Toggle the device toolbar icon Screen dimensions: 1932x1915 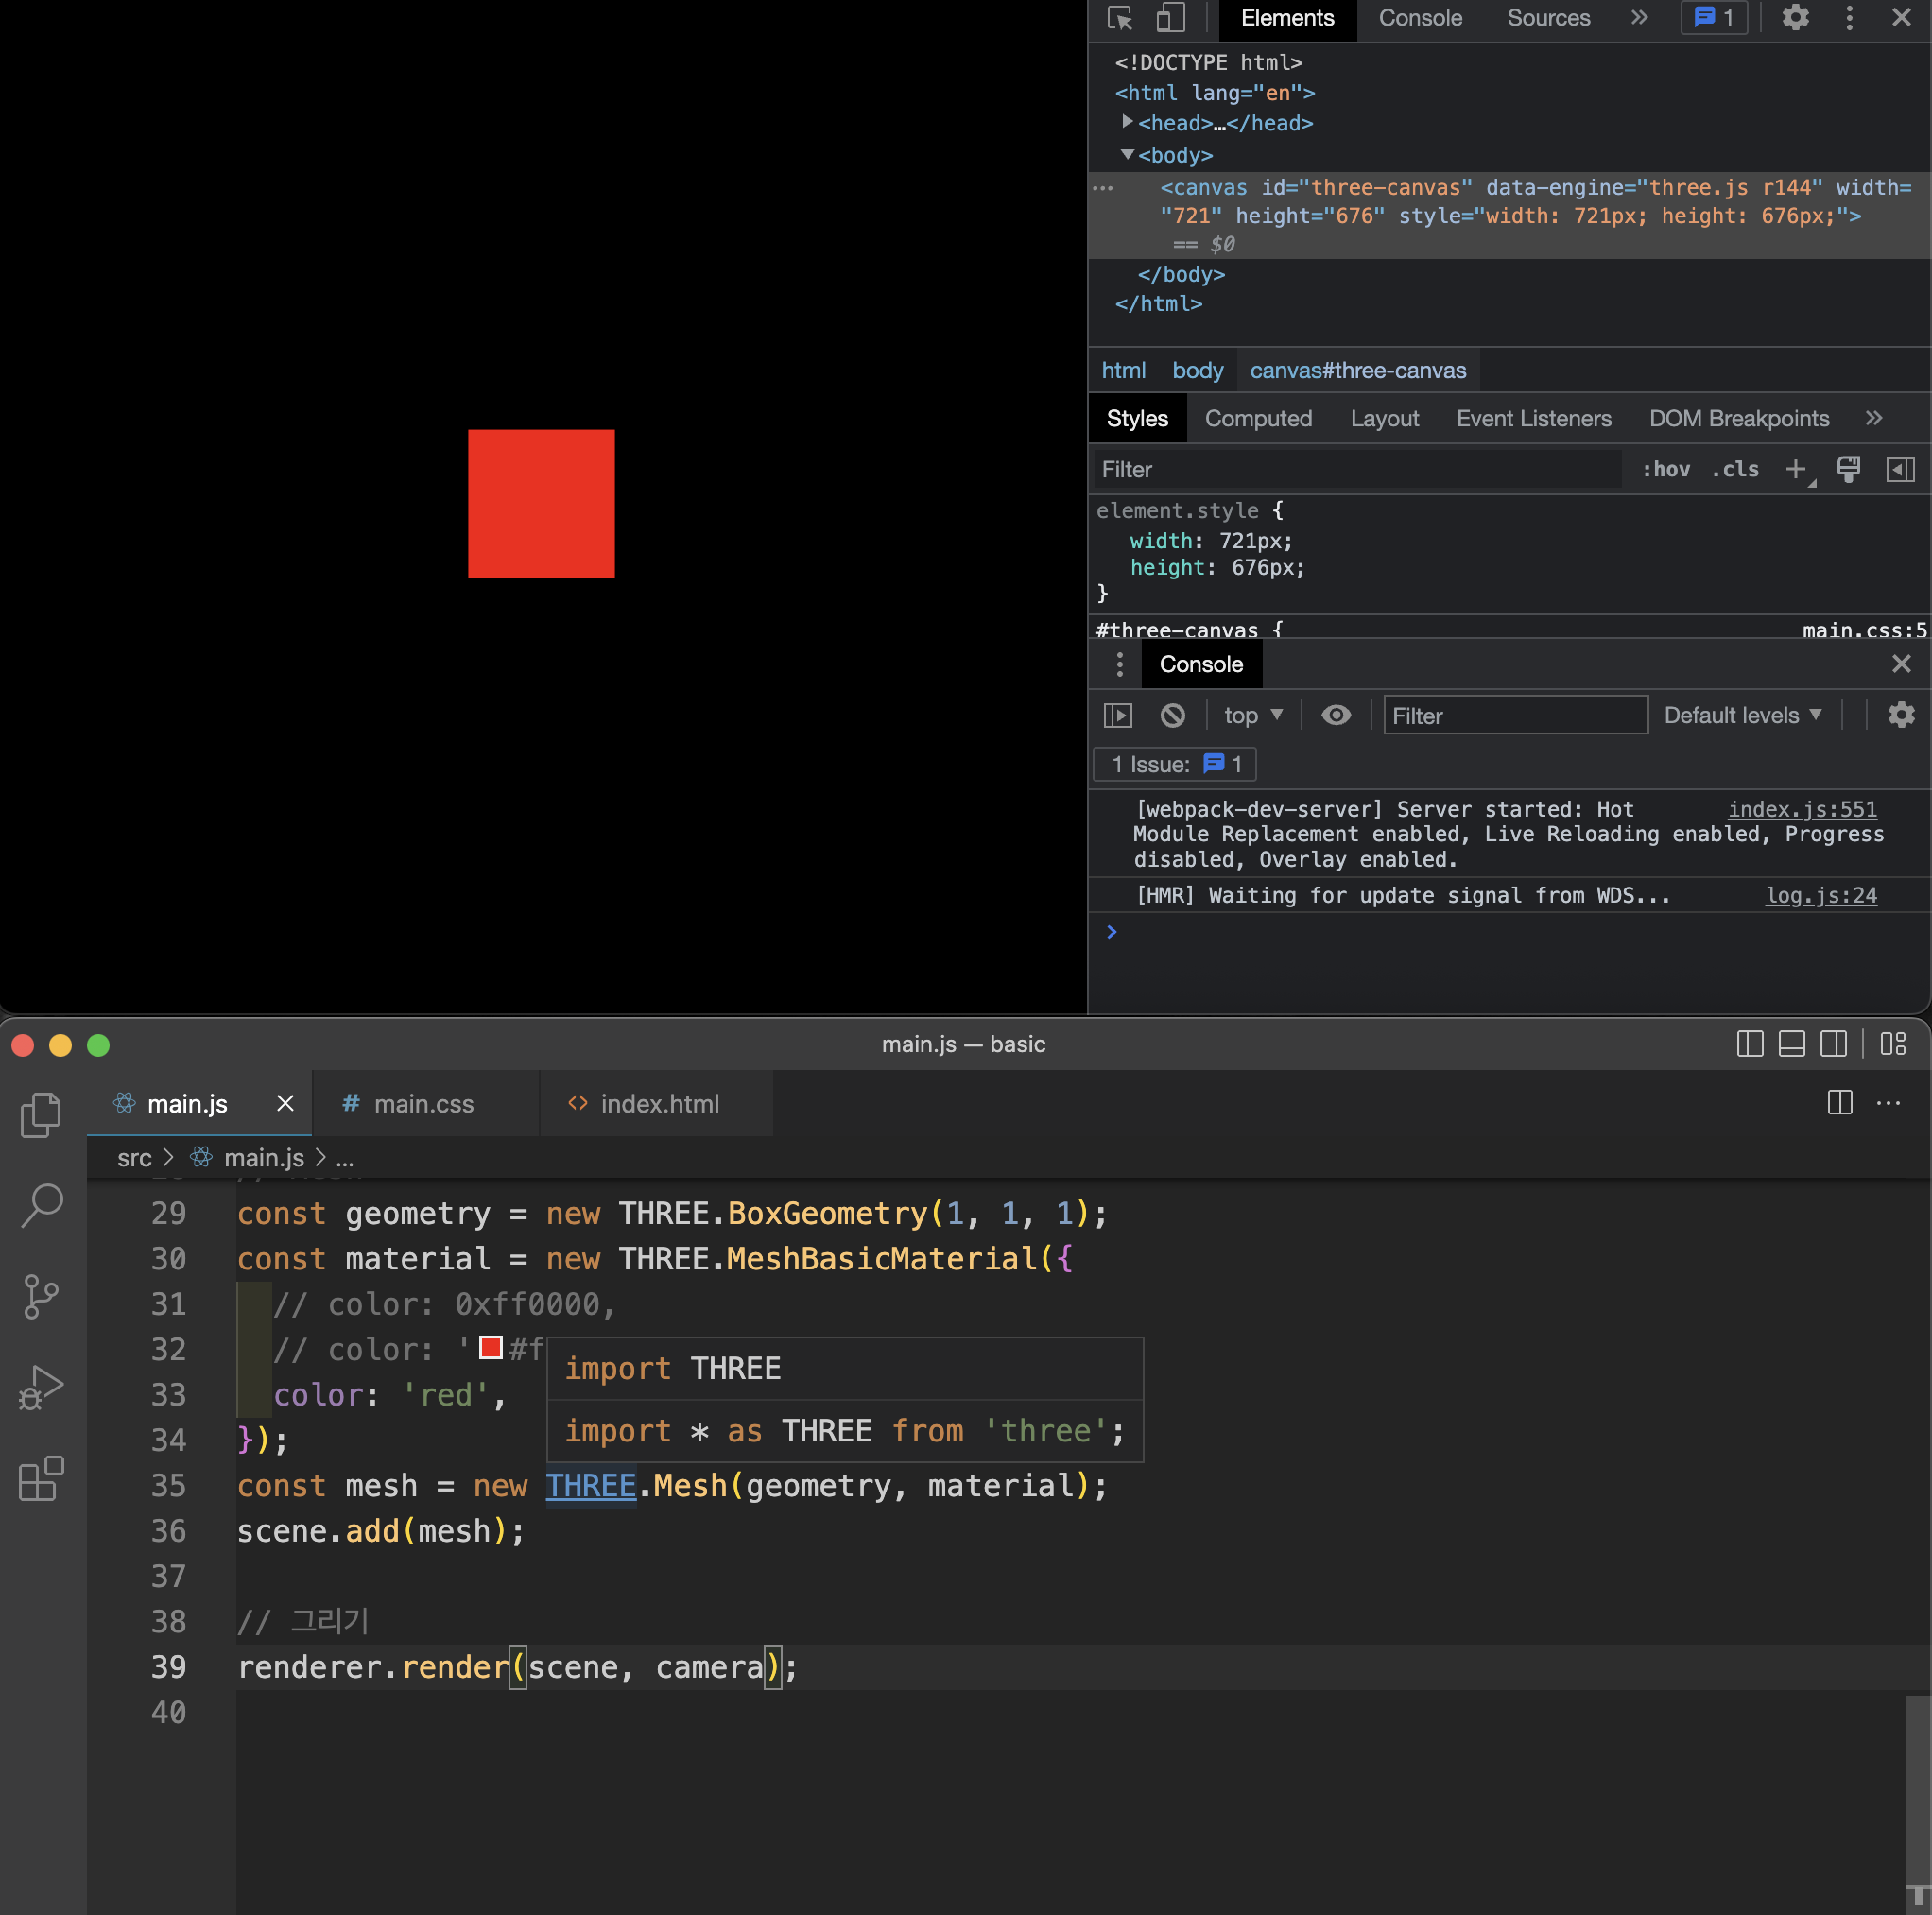click(x=1171, y=18)
